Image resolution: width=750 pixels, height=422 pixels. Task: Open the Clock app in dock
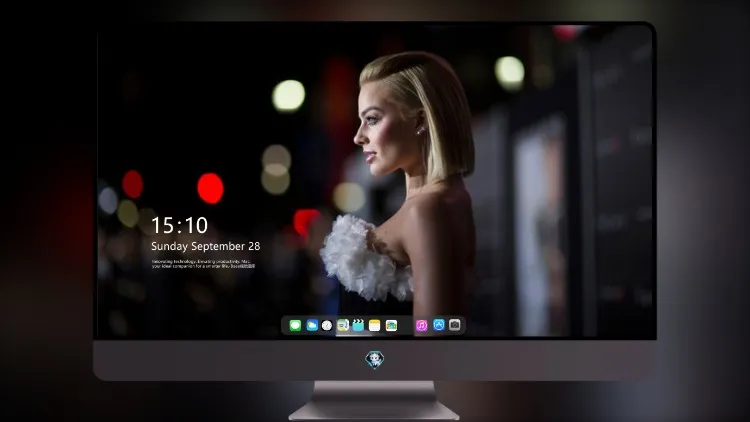[x=327, y=325]
